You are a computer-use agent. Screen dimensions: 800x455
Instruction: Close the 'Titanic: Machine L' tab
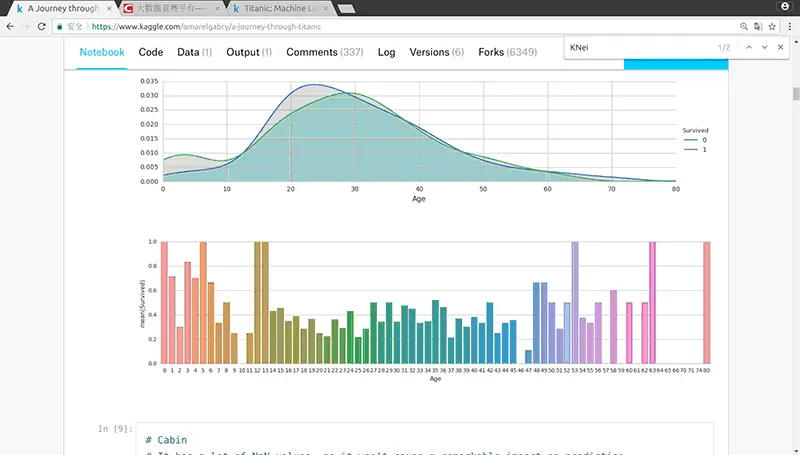[x=326, y=9]
